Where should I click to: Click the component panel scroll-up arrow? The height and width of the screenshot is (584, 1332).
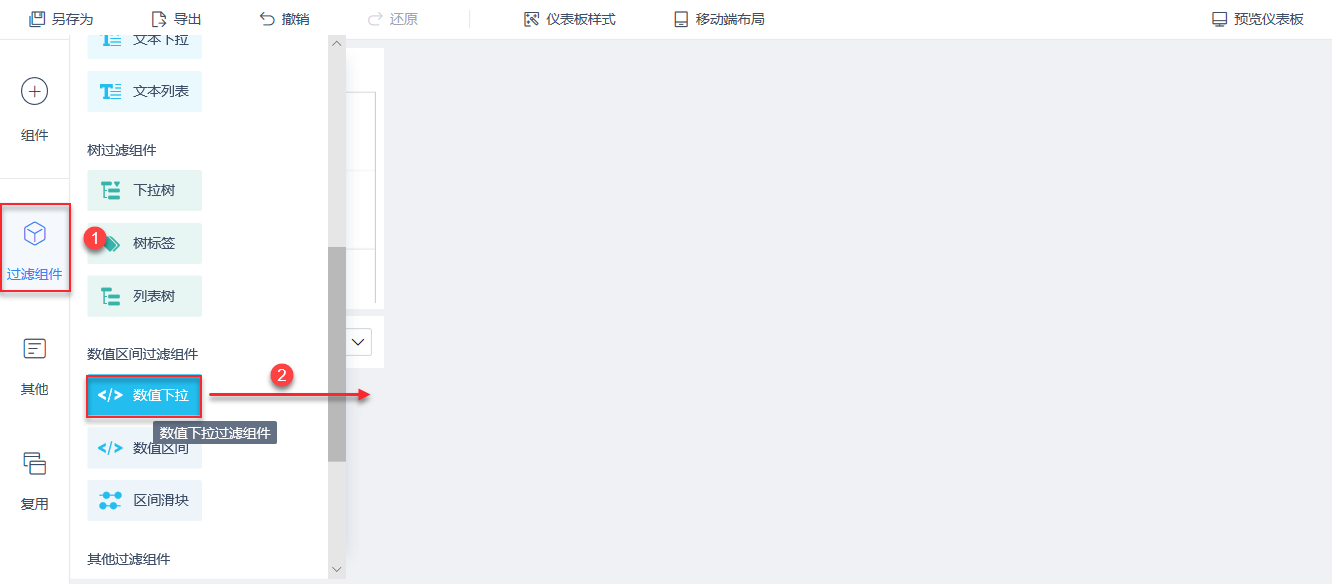point(337,43)
